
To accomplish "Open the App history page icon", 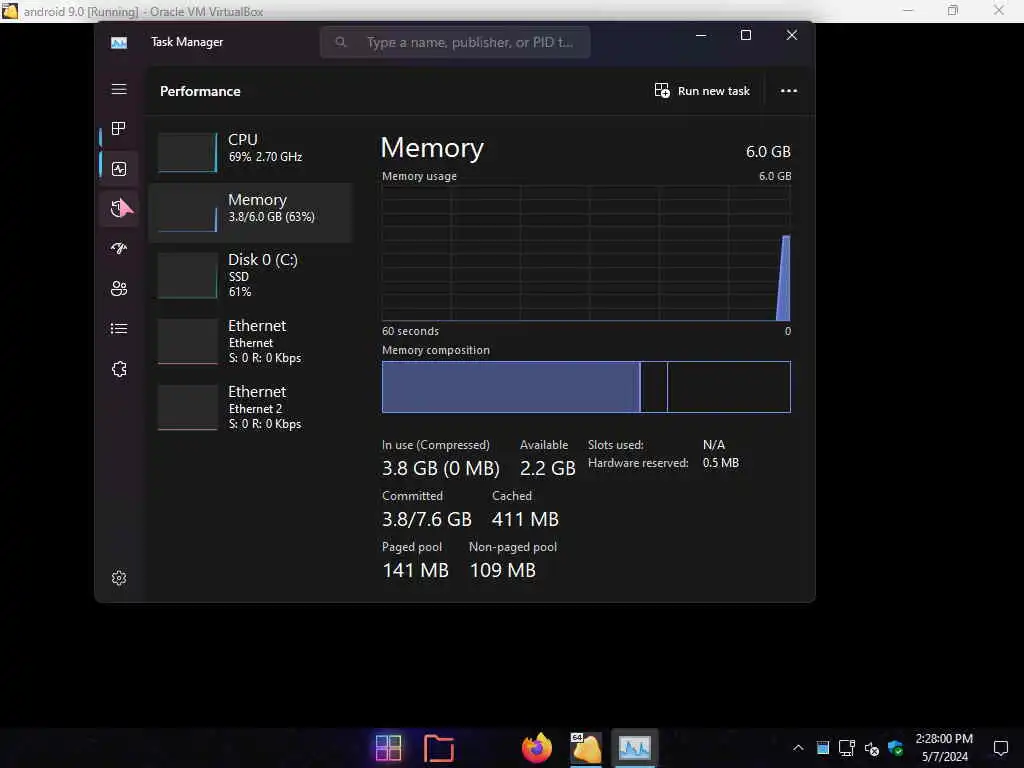I will [x=119, y=209].
